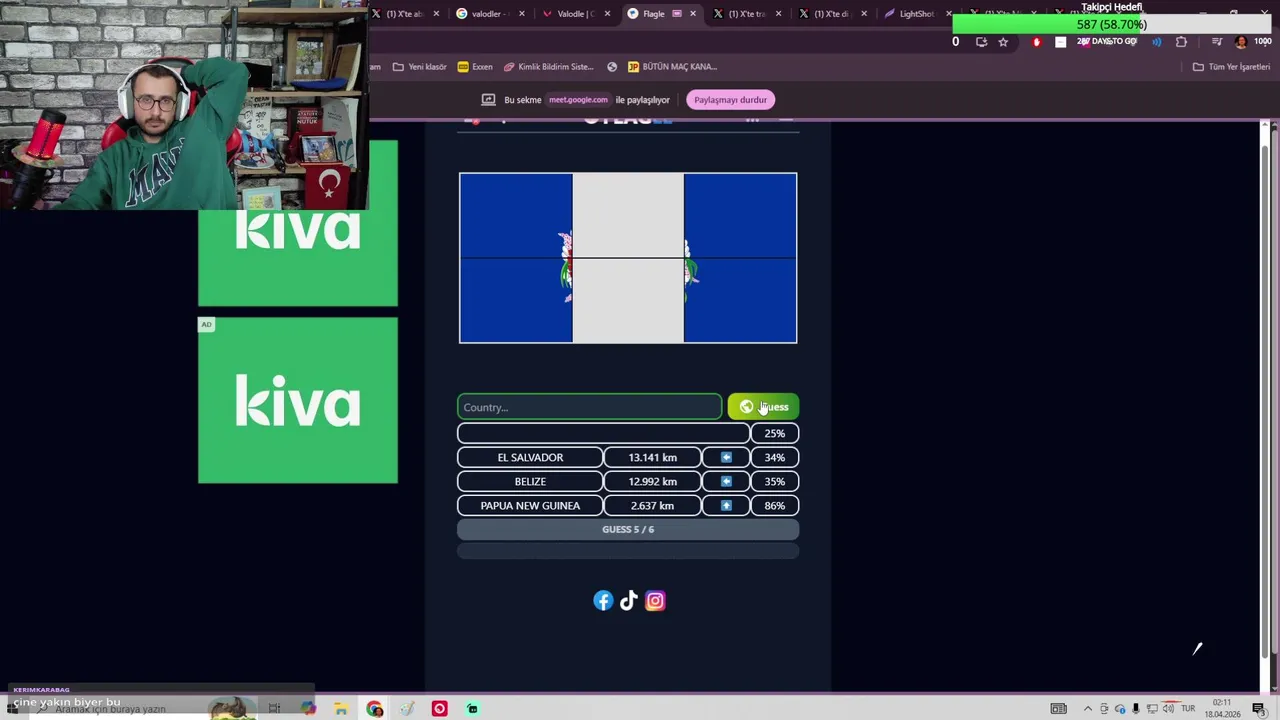Close the Flagle tab

point(692,14)
